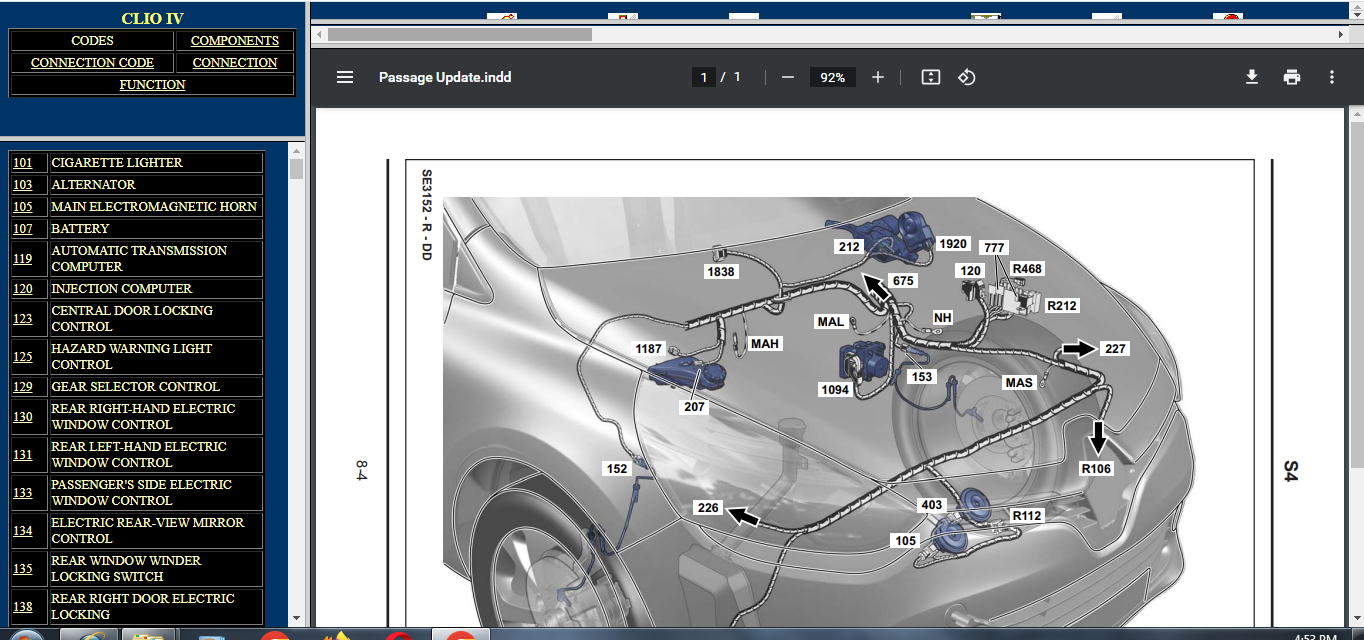Select GEAR SELECTOR CONTROL row text
This screenshot has height=640, width=1364.
(x=135, y=386)
